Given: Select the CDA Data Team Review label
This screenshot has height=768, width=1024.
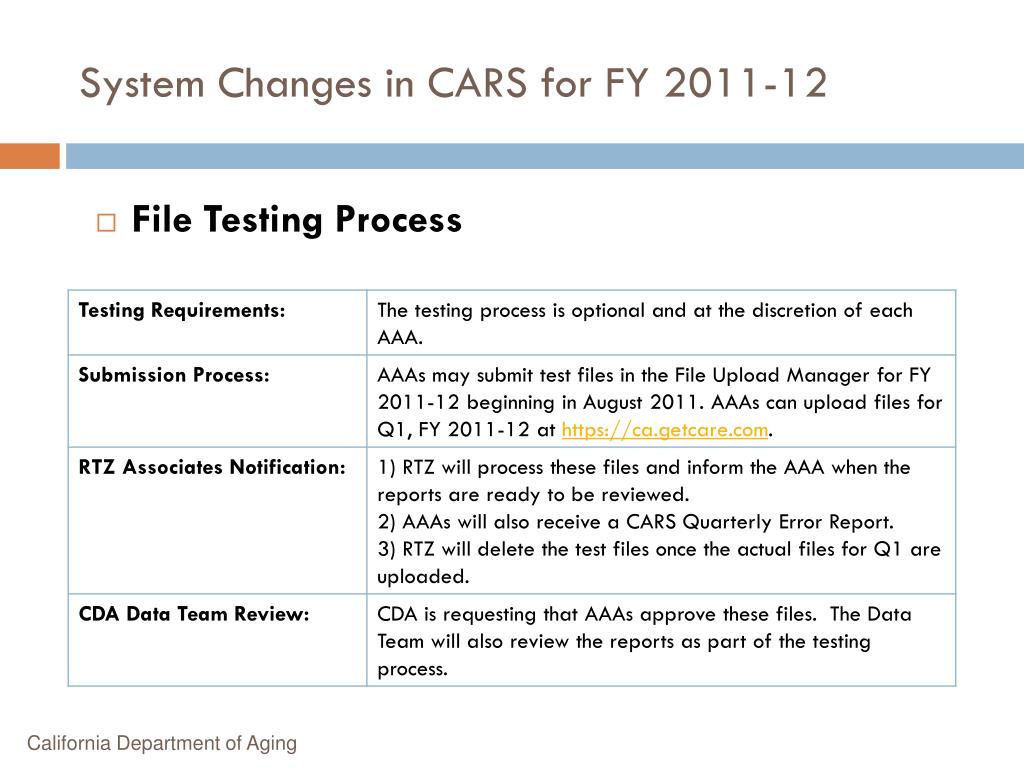Looking at the screenshot, I should (x=194, y=614).
